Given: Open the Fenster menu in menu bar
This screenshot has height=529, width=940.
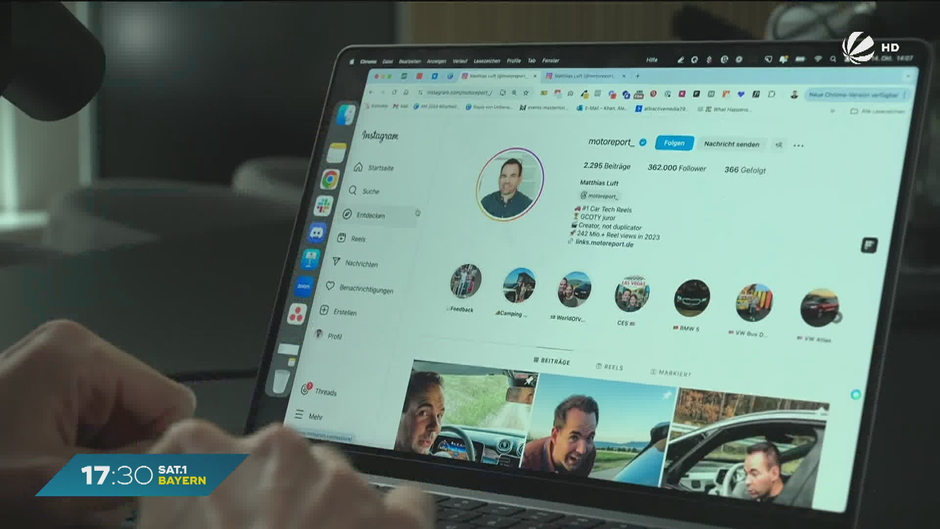Looking at the screenshot, I should pyautogui.click(x=551, y=61).
